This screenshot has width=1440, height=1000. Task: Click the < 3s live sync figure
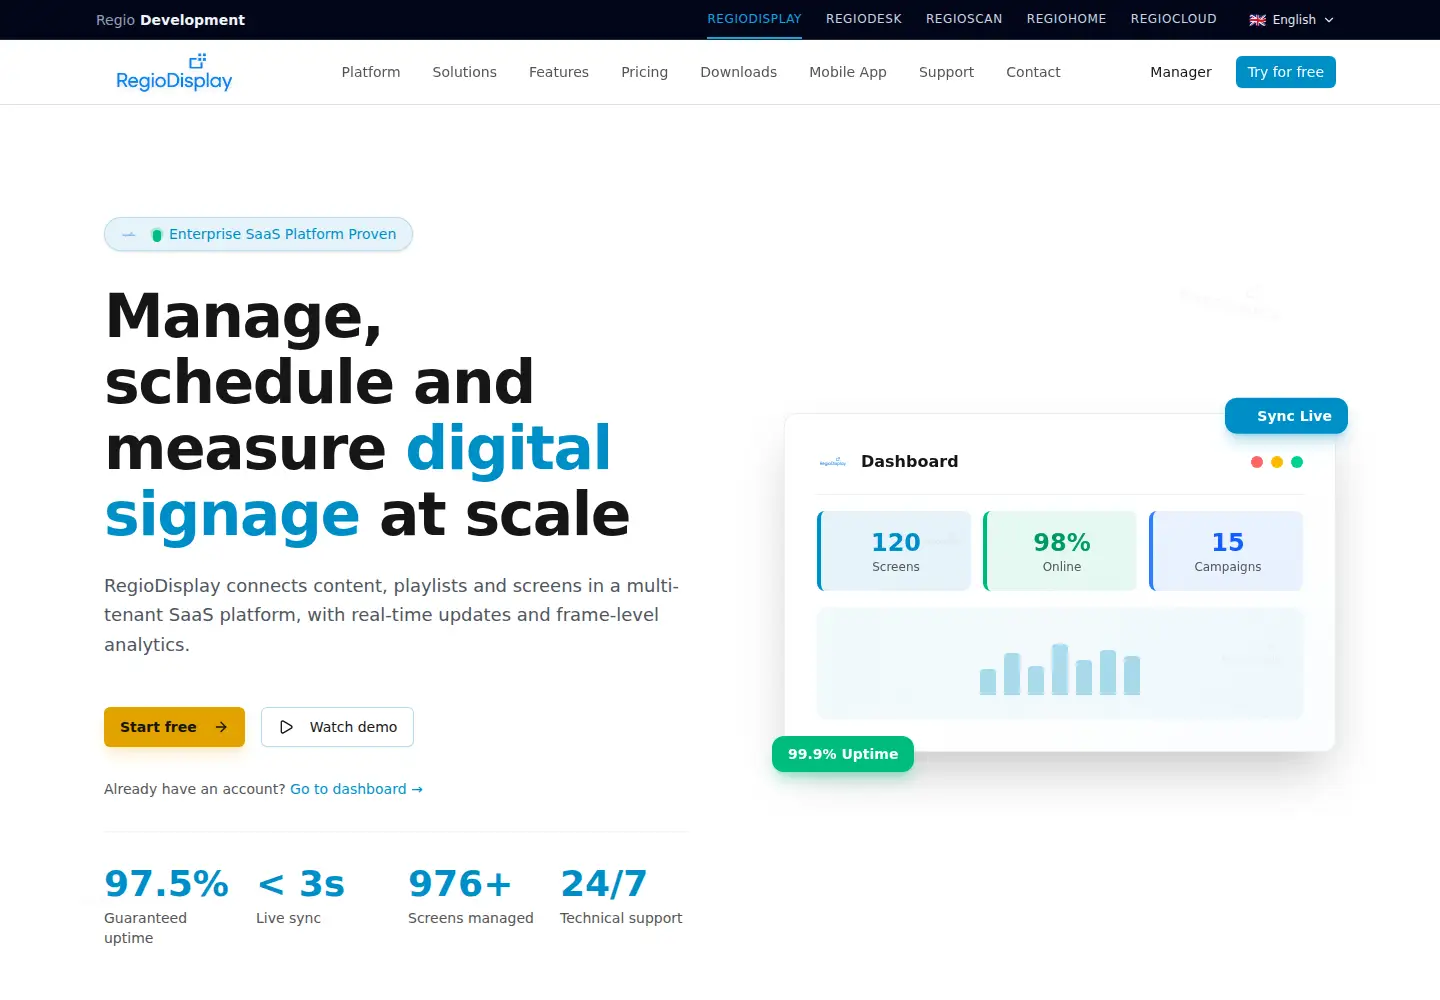300,884
